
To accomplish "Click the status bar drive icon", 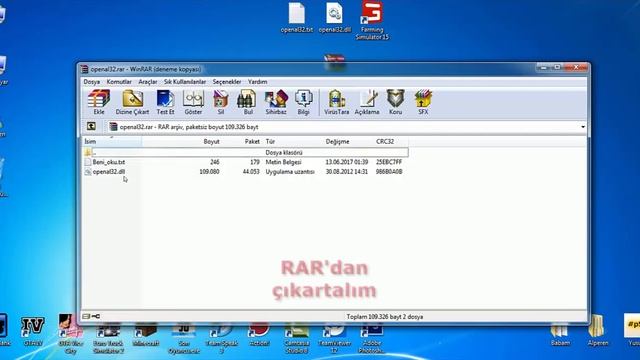I will [86, 316].
